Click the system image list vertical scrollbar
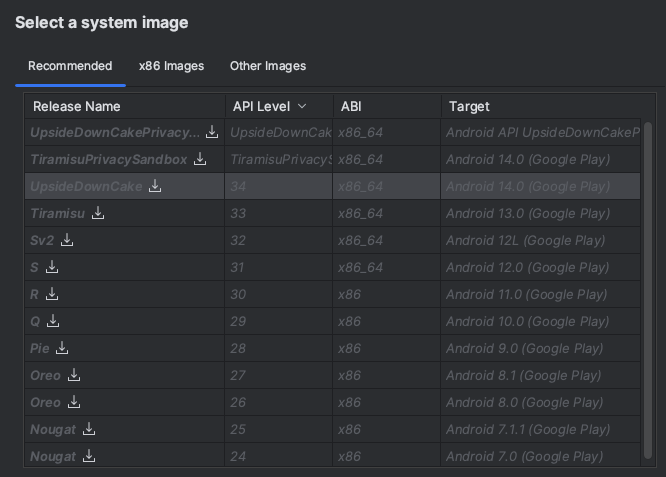Viewport: 666px width, 477px height. [x=648, y=290]
